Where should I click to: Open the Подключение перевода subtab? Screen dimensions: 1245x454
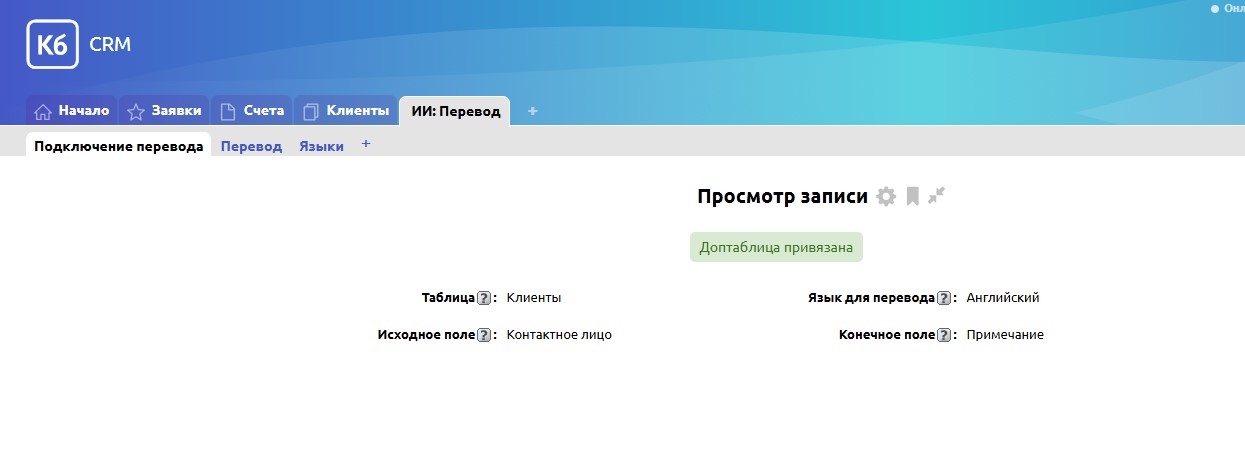[119, 146]
